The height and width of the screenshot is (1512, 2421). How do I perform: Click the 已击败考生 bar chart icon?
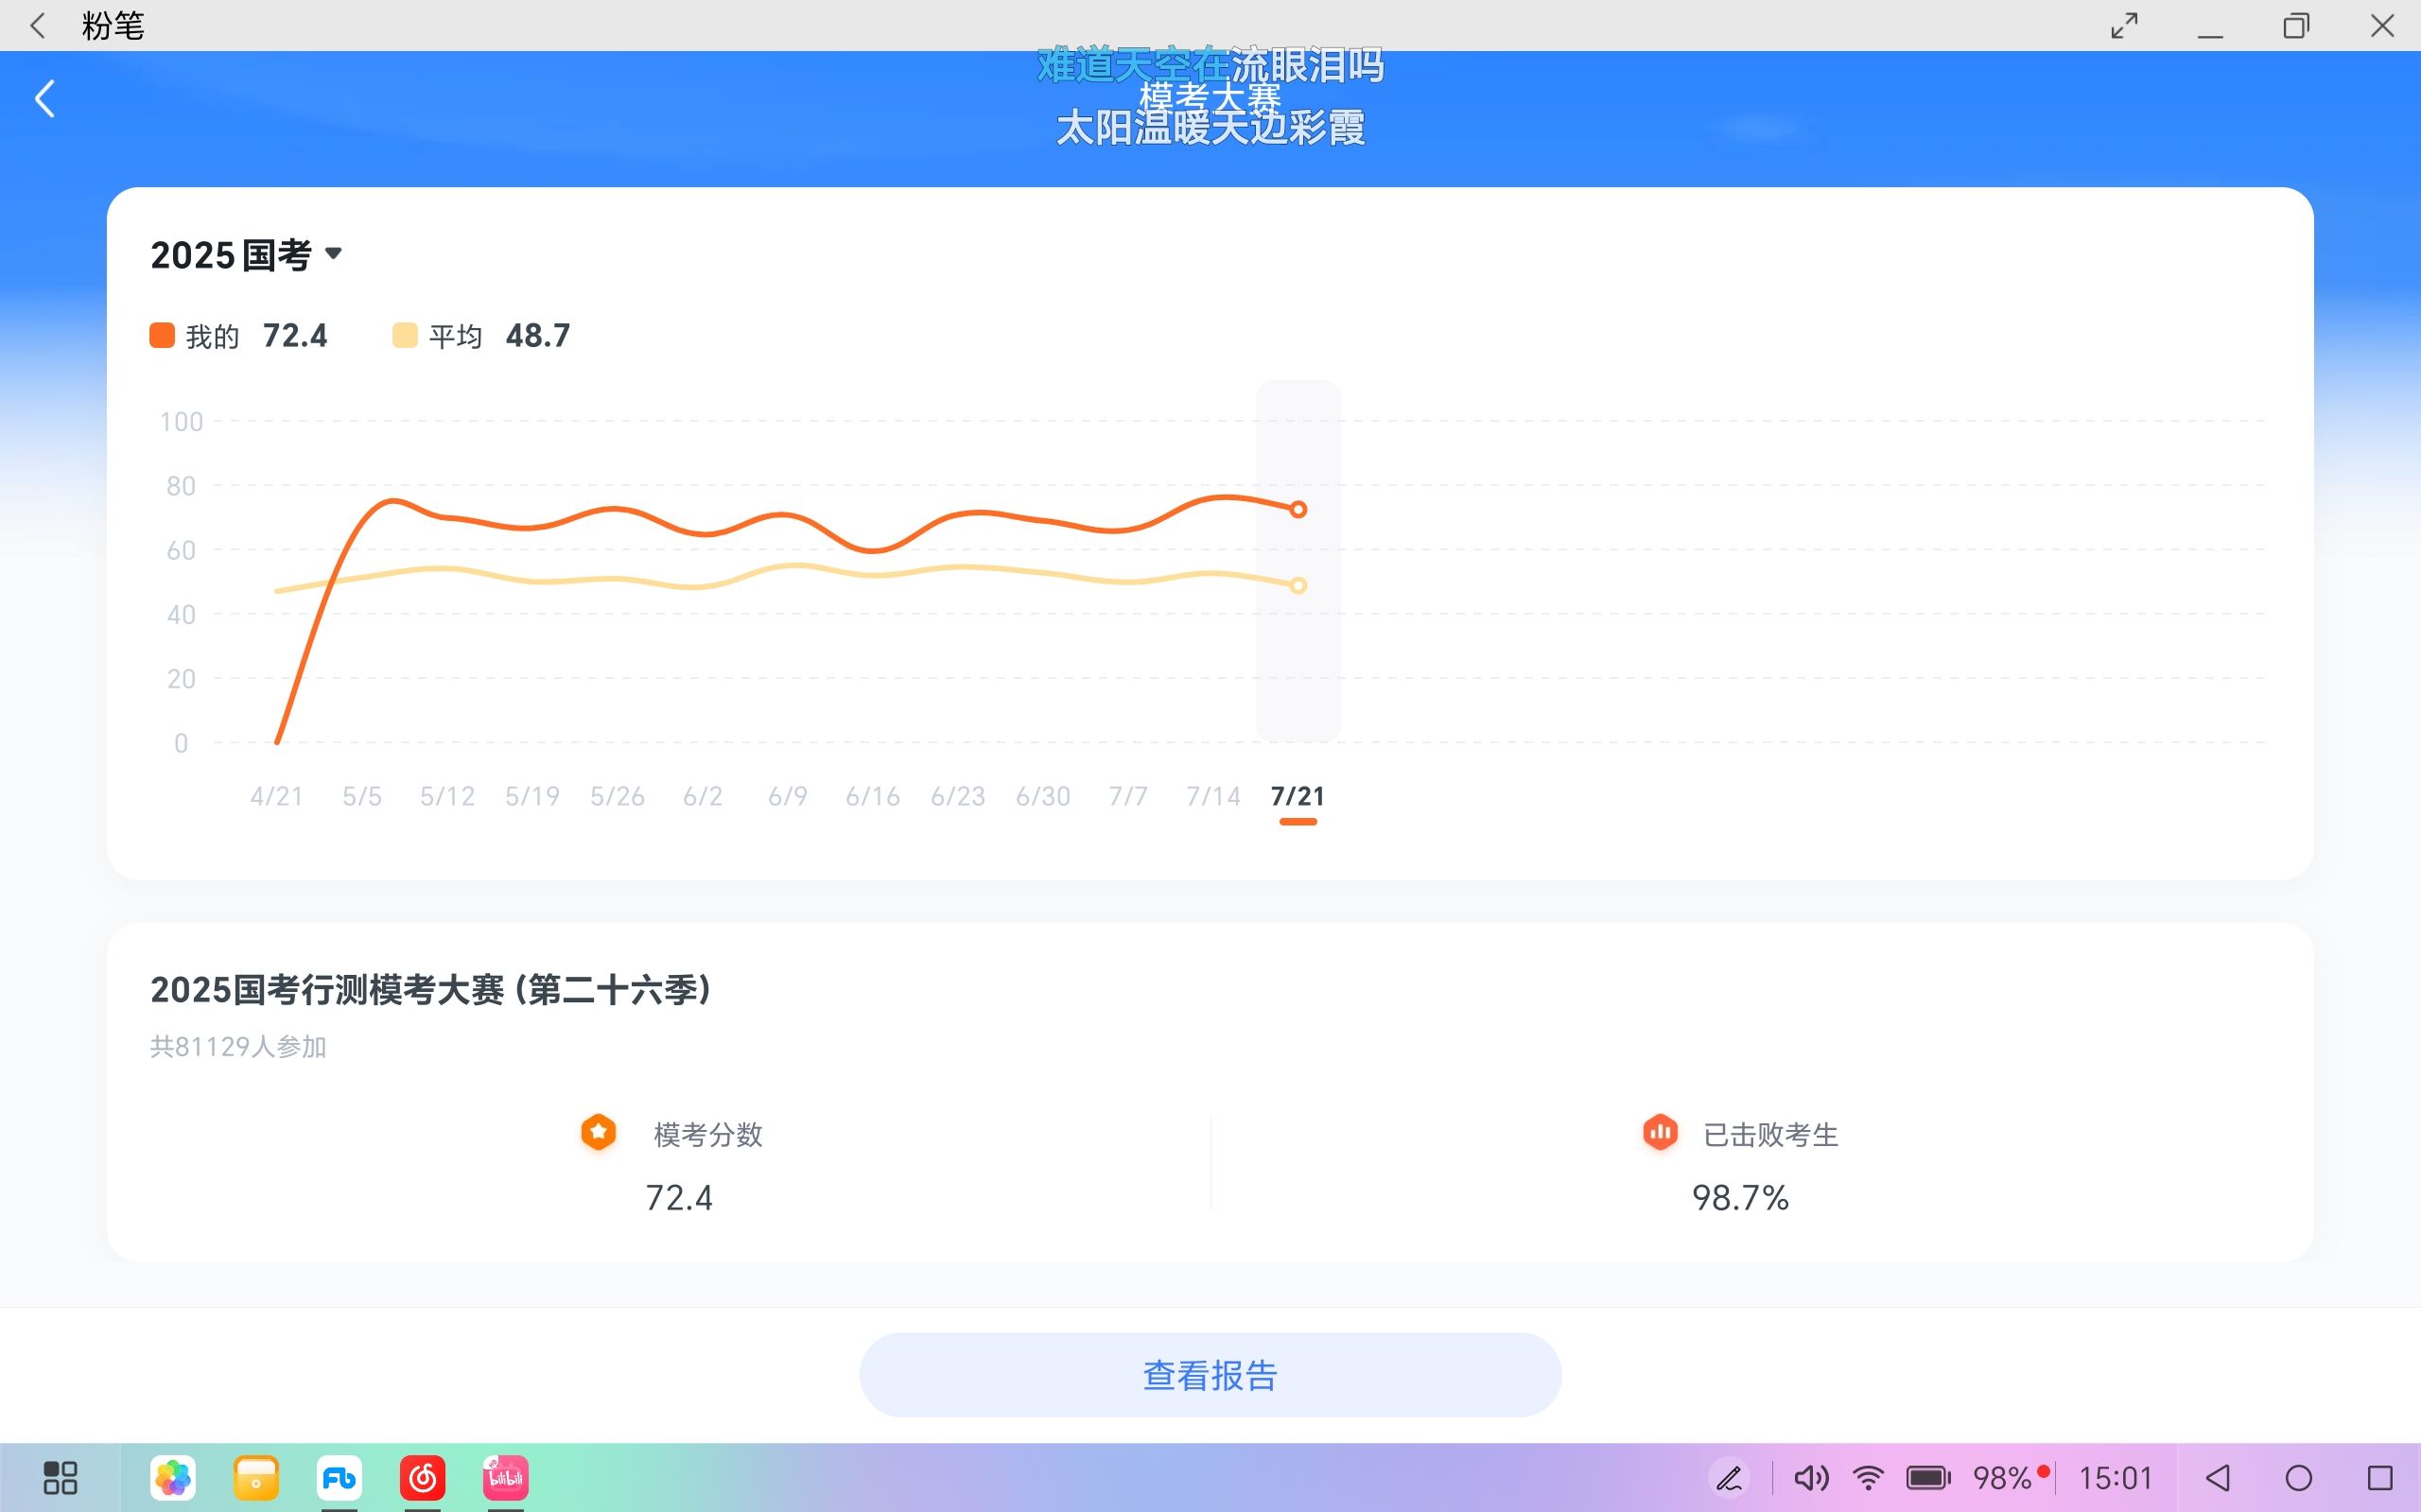coord(1660,1132)
